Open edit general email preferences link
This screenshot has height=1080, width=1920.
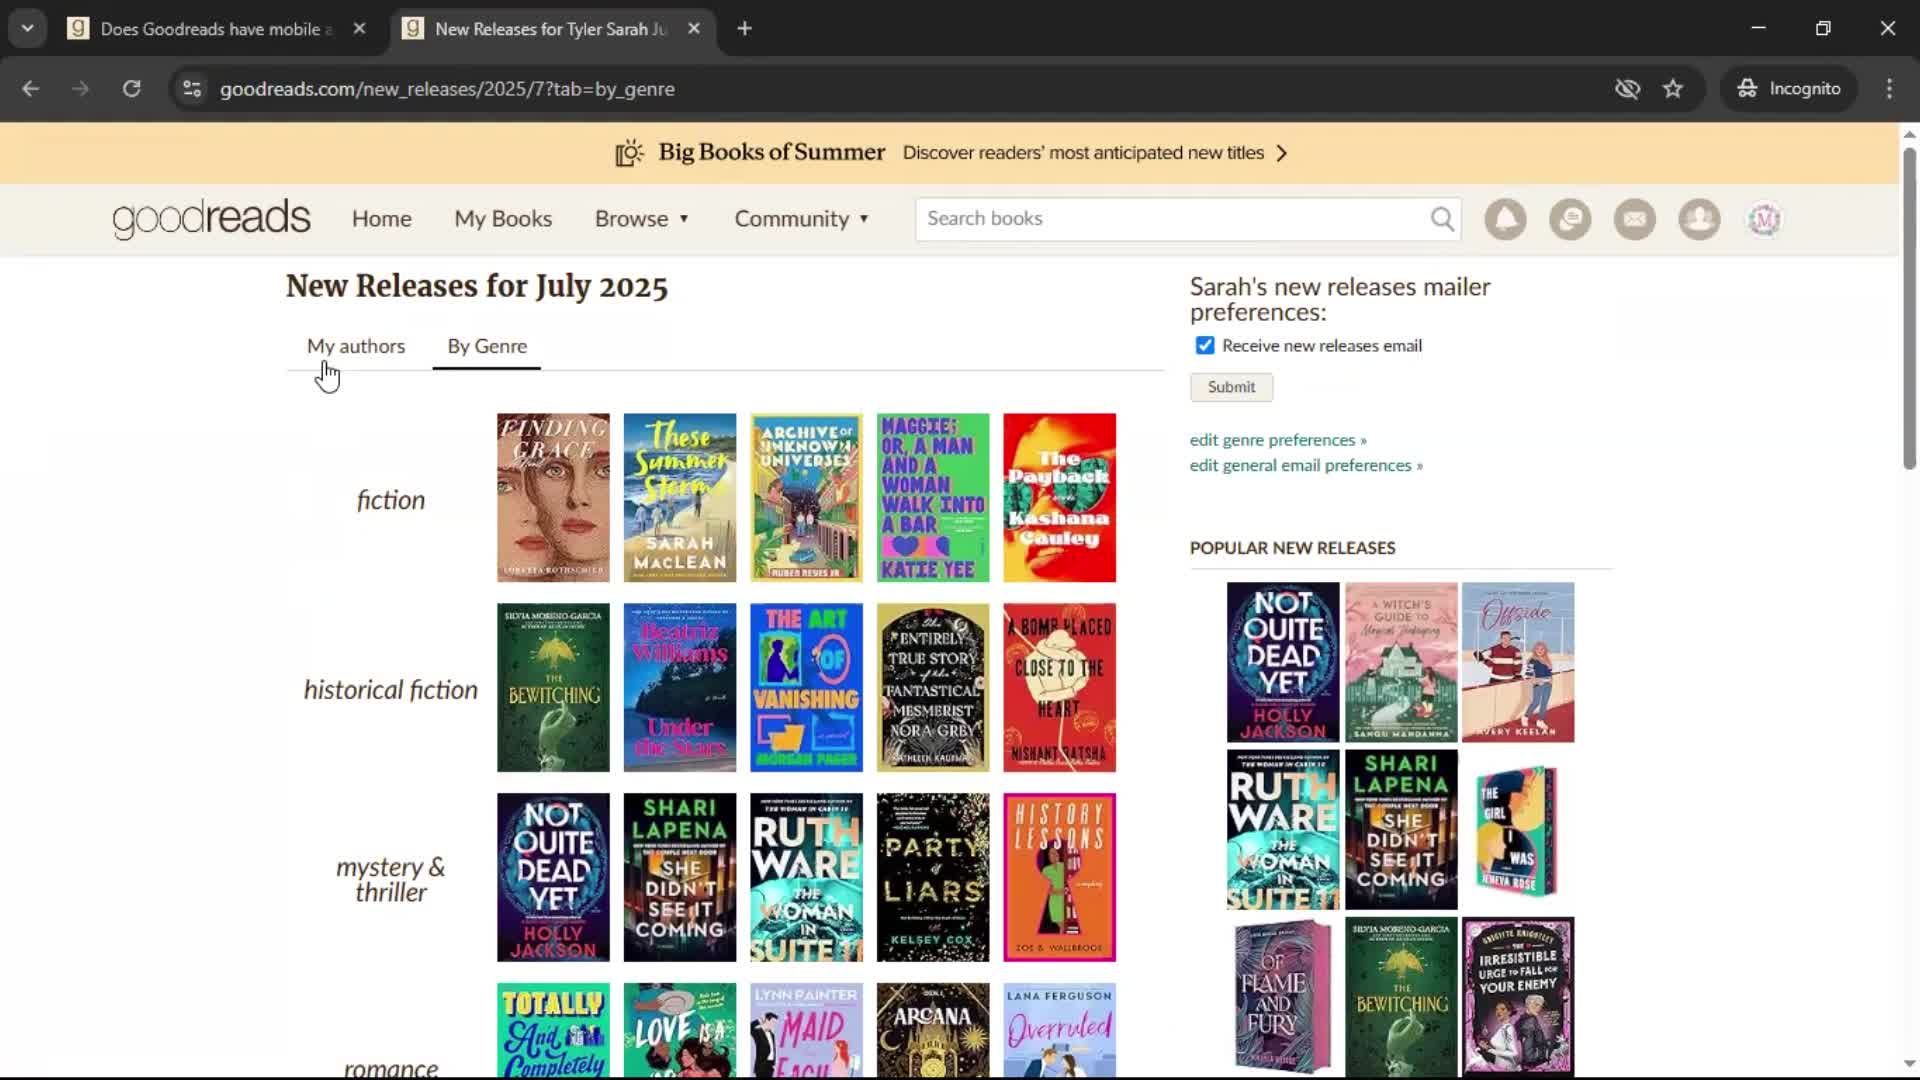[1306, 465]
